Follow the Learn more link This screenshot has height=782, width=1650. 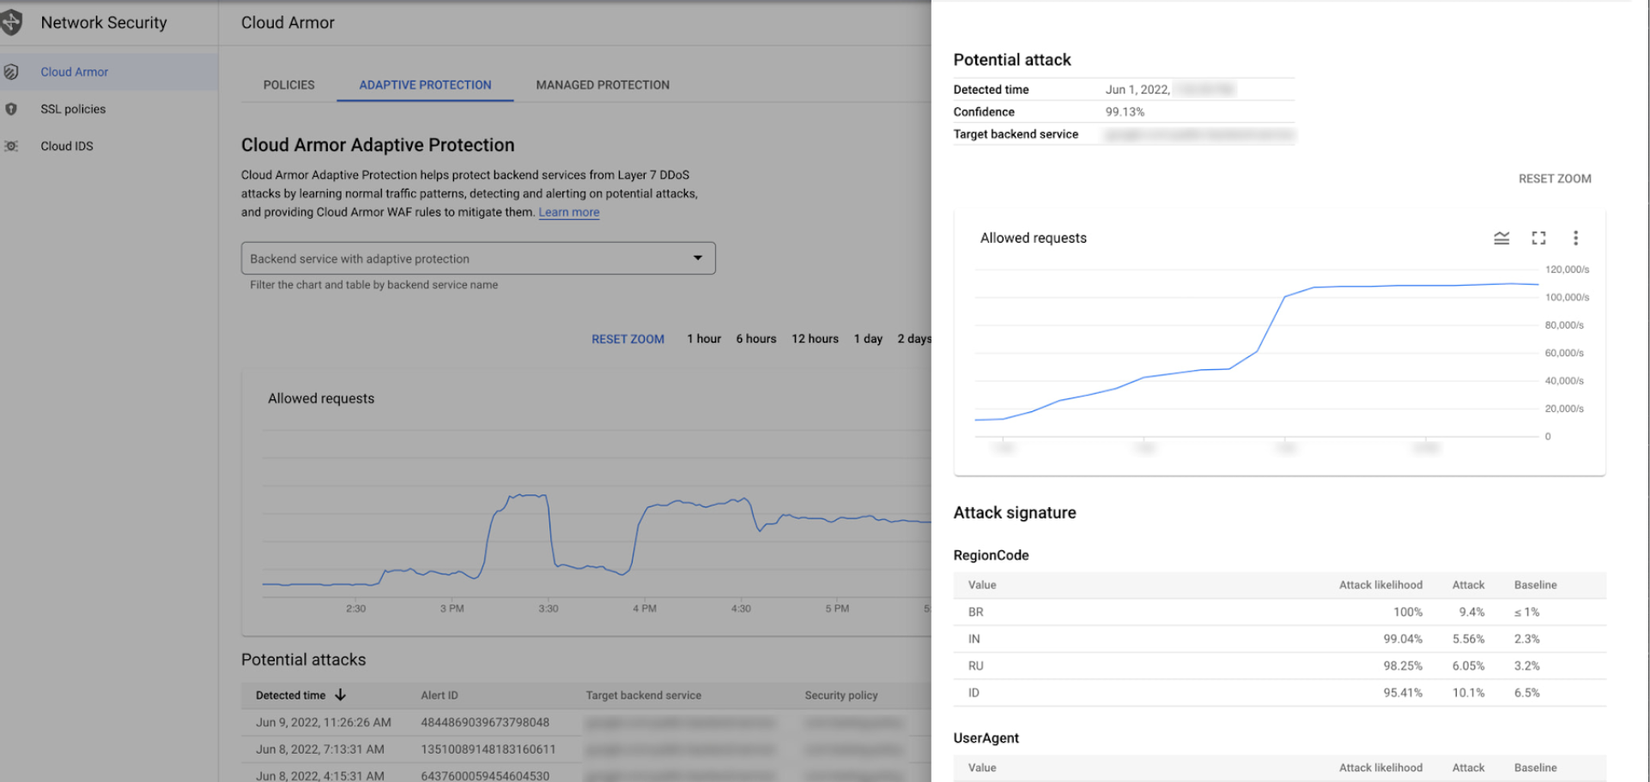569,212
